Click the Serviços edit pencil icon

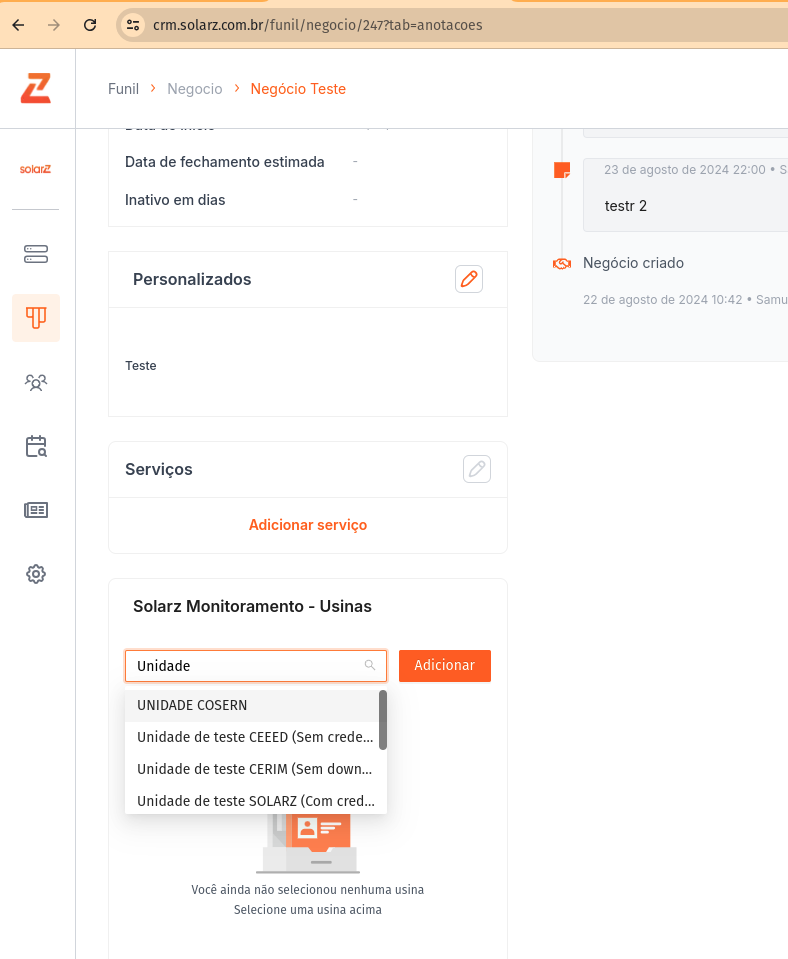(477, 469)
